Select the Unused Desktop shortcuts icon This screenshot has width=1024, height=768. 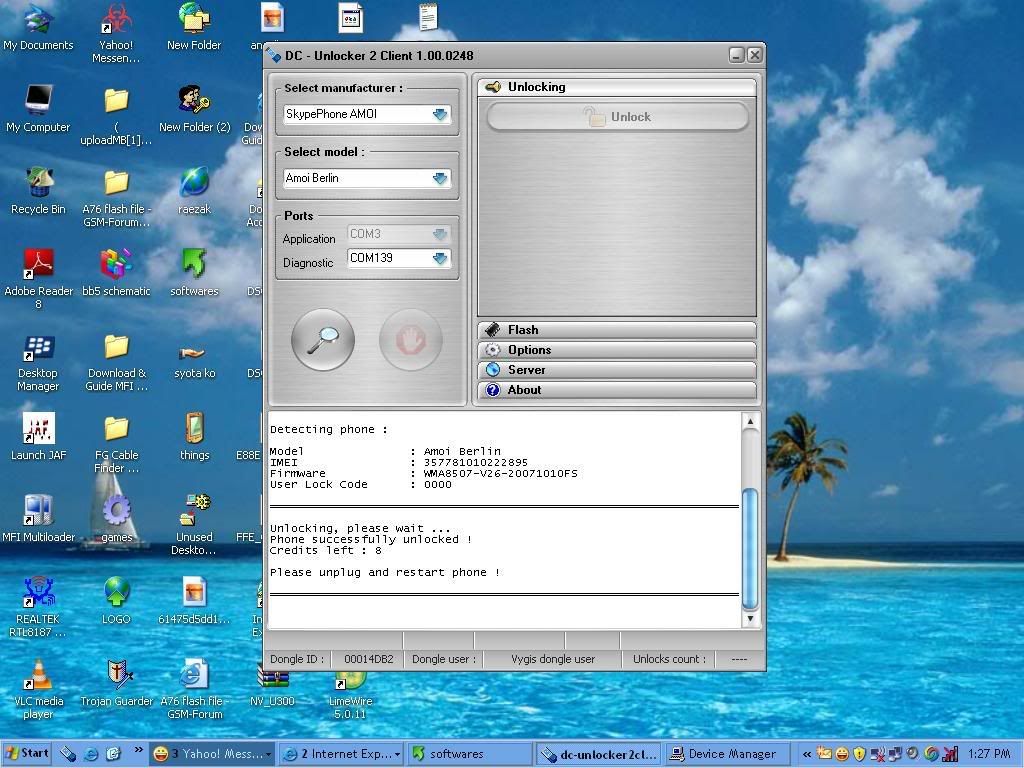click(x=195, y=526)
